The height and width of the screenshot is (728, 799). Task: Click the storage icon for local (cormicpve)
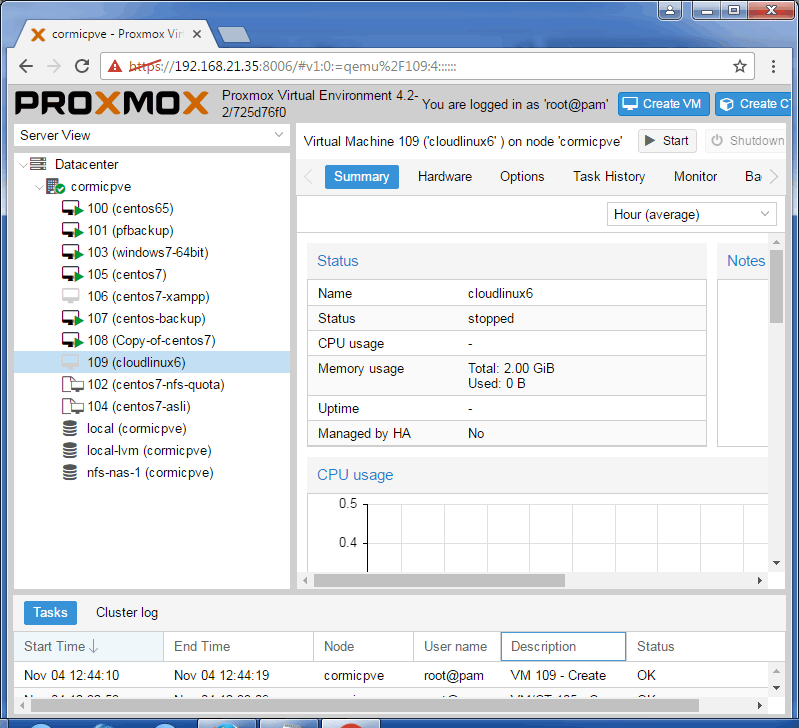pos(70,428)
